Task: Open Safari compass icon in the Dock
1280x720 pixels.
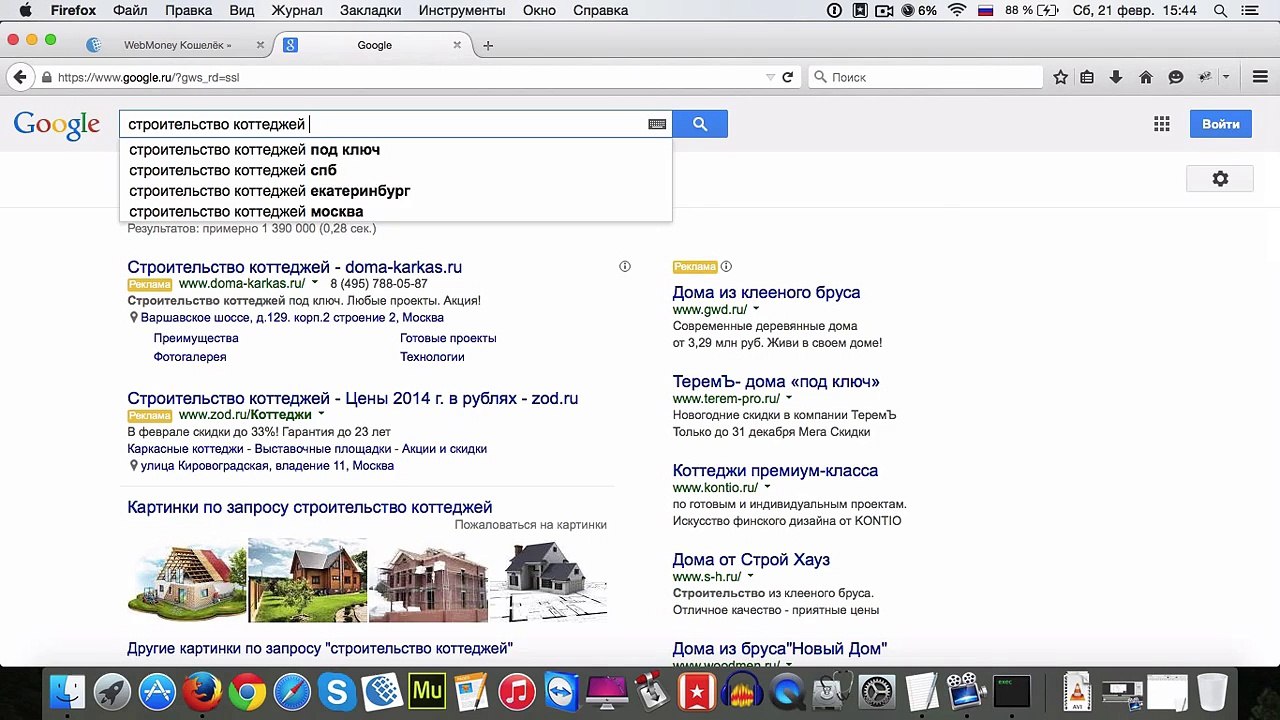Action: [292, 691]
